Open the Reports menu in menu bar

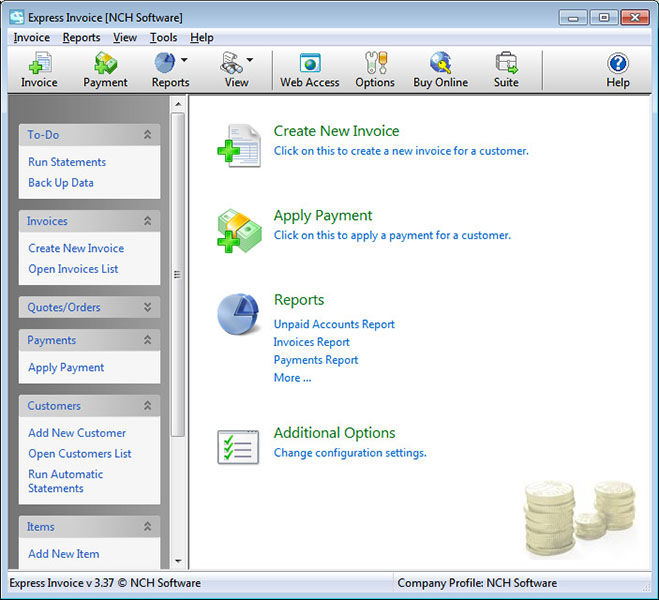[x=81, y=38]
